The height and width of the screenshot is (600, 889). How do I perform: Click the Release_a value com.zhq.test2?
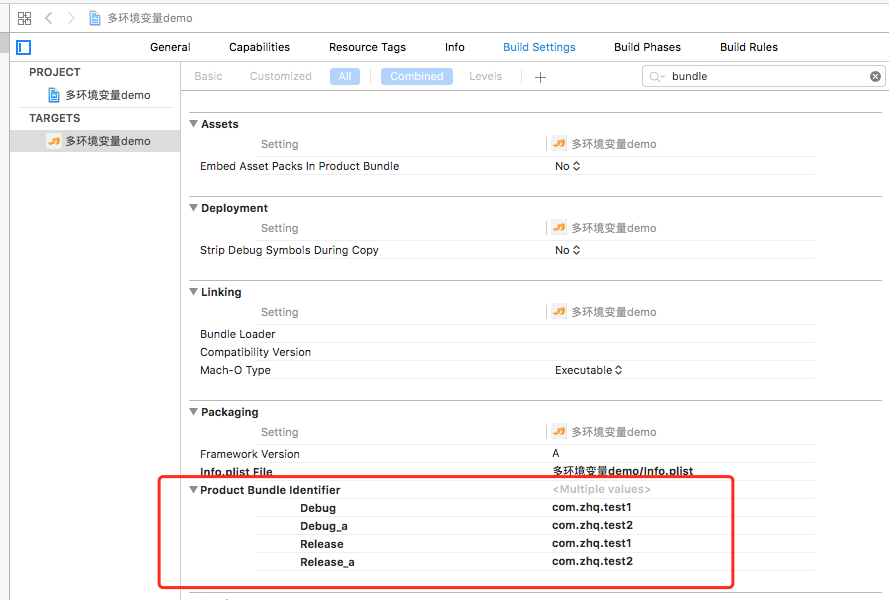point(592,561)
